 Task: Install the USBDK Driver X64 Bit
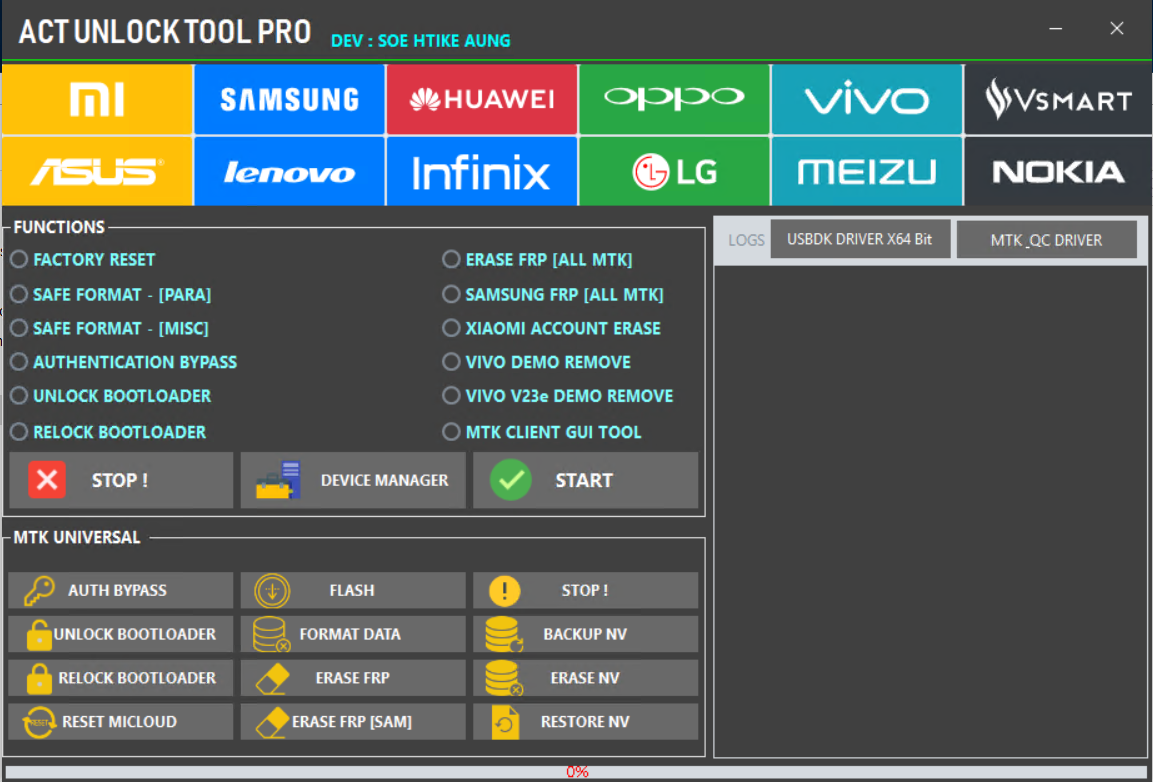(x=860, y=240)
